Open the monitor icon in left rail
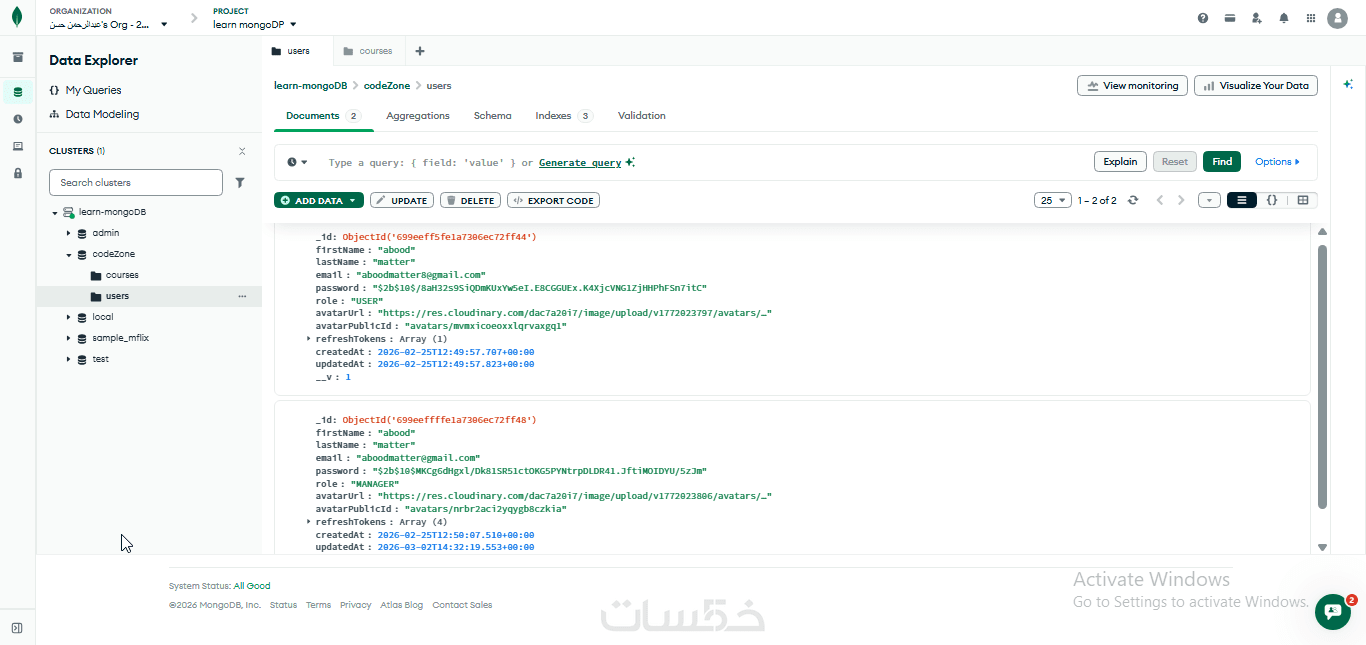Screen dimensions: 1366x645 pos(18,146)
